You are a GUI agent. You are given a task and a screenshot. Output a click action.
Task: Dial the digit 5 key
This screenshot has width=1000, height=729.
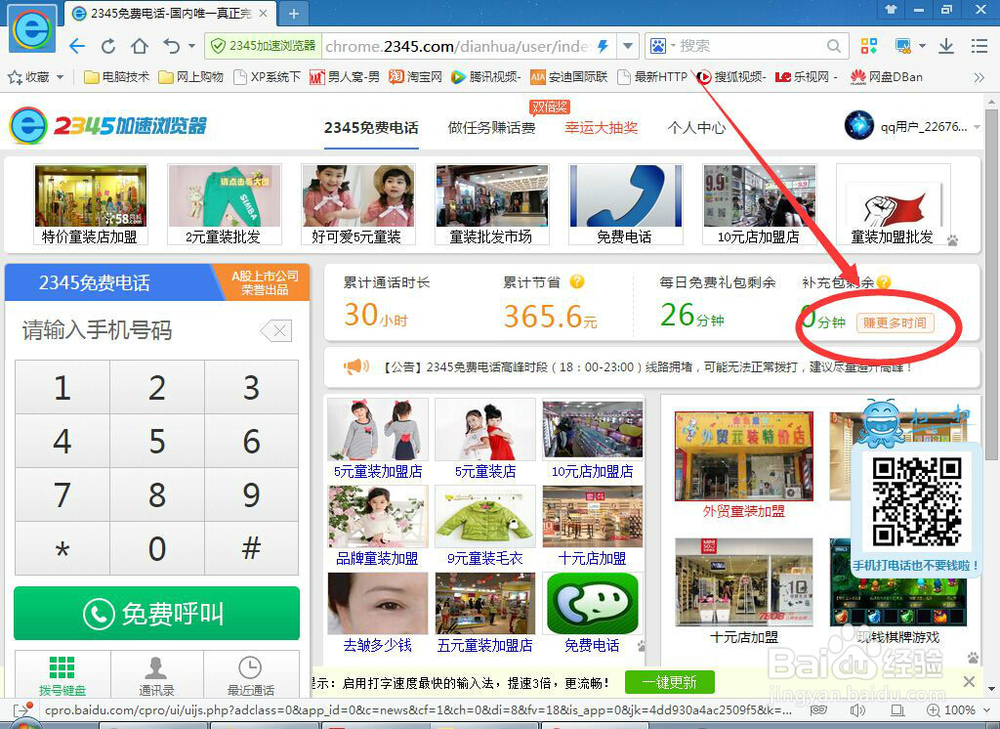(x=157, y=441)
